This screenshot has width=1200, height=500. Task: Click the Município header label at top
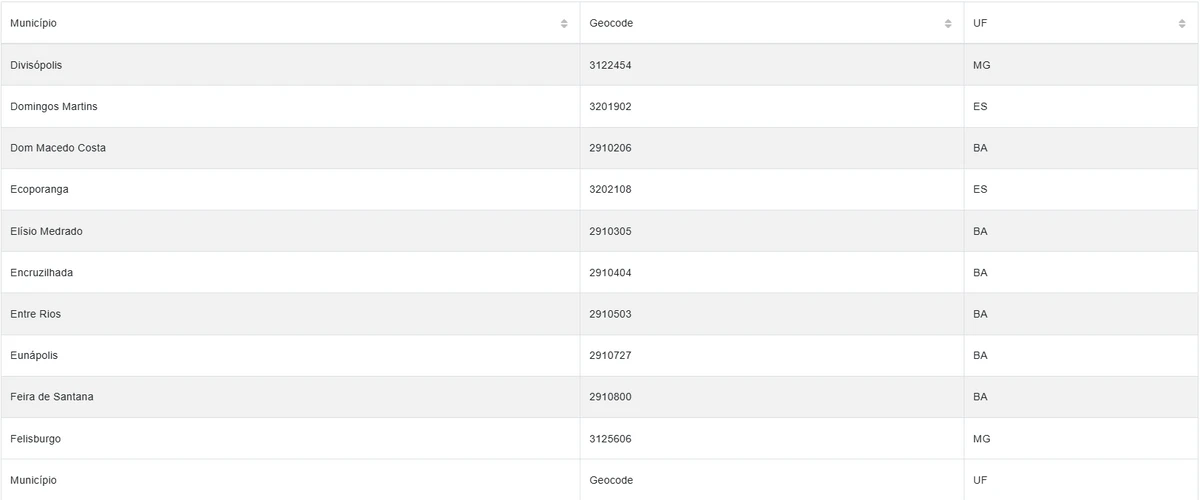33,23
